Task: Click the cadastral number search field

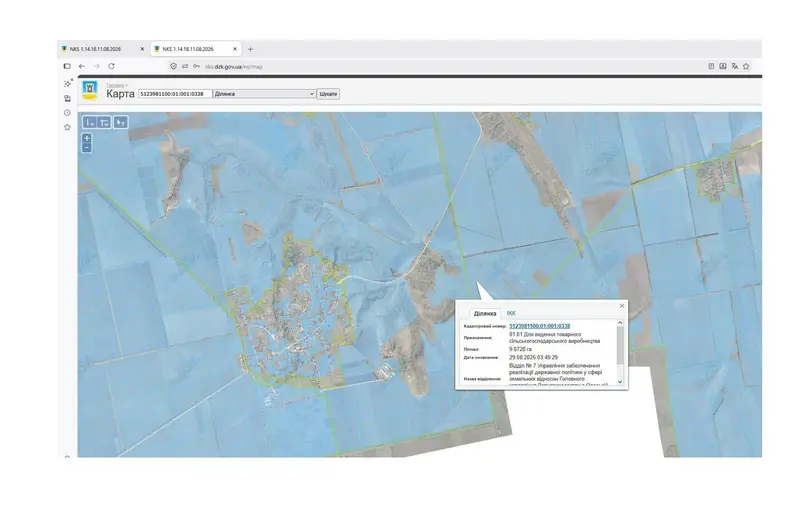Action: pyautogui.click(x=175, y=94)
